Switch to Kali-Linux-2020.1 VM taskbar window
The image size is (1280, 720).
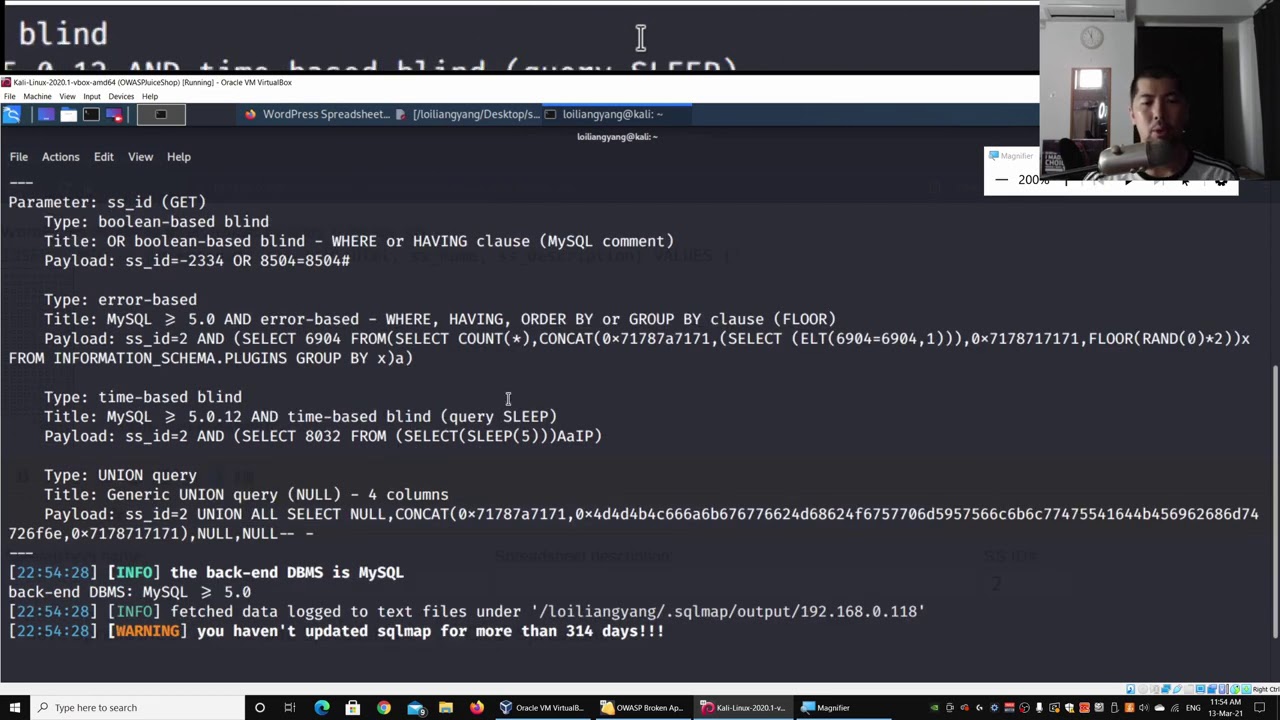tap(743, 708)
